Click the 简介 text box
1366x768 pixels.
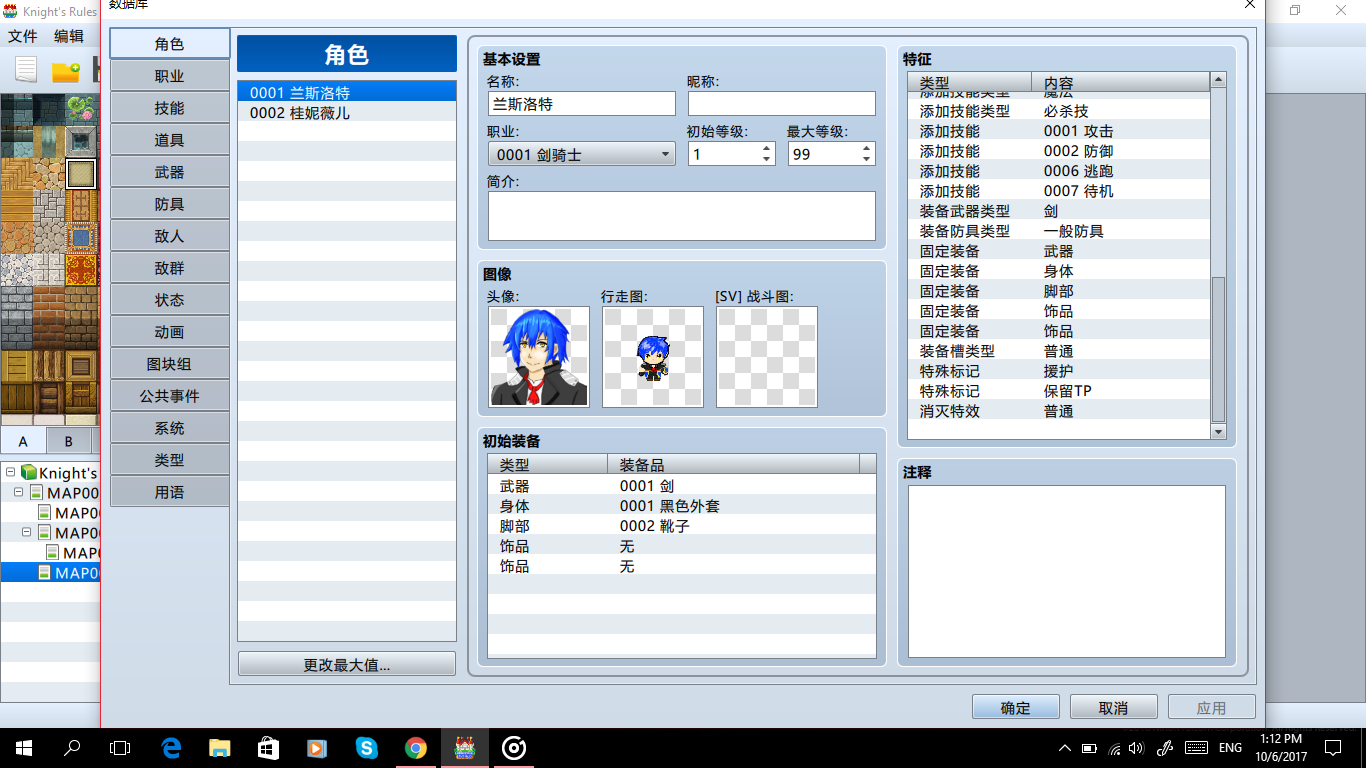pyautogui.click(x=682, y=215)
